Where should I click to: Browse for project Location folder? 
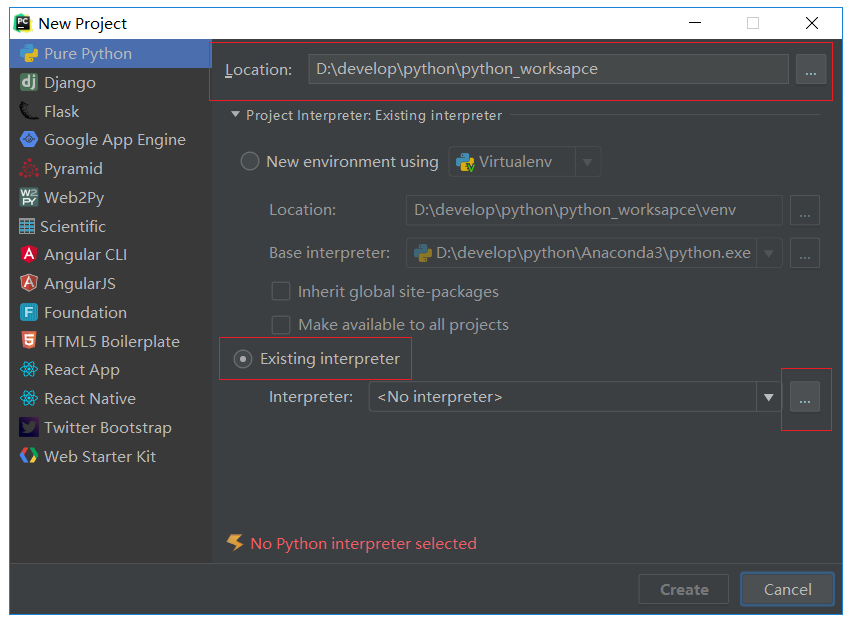[811, 69]
